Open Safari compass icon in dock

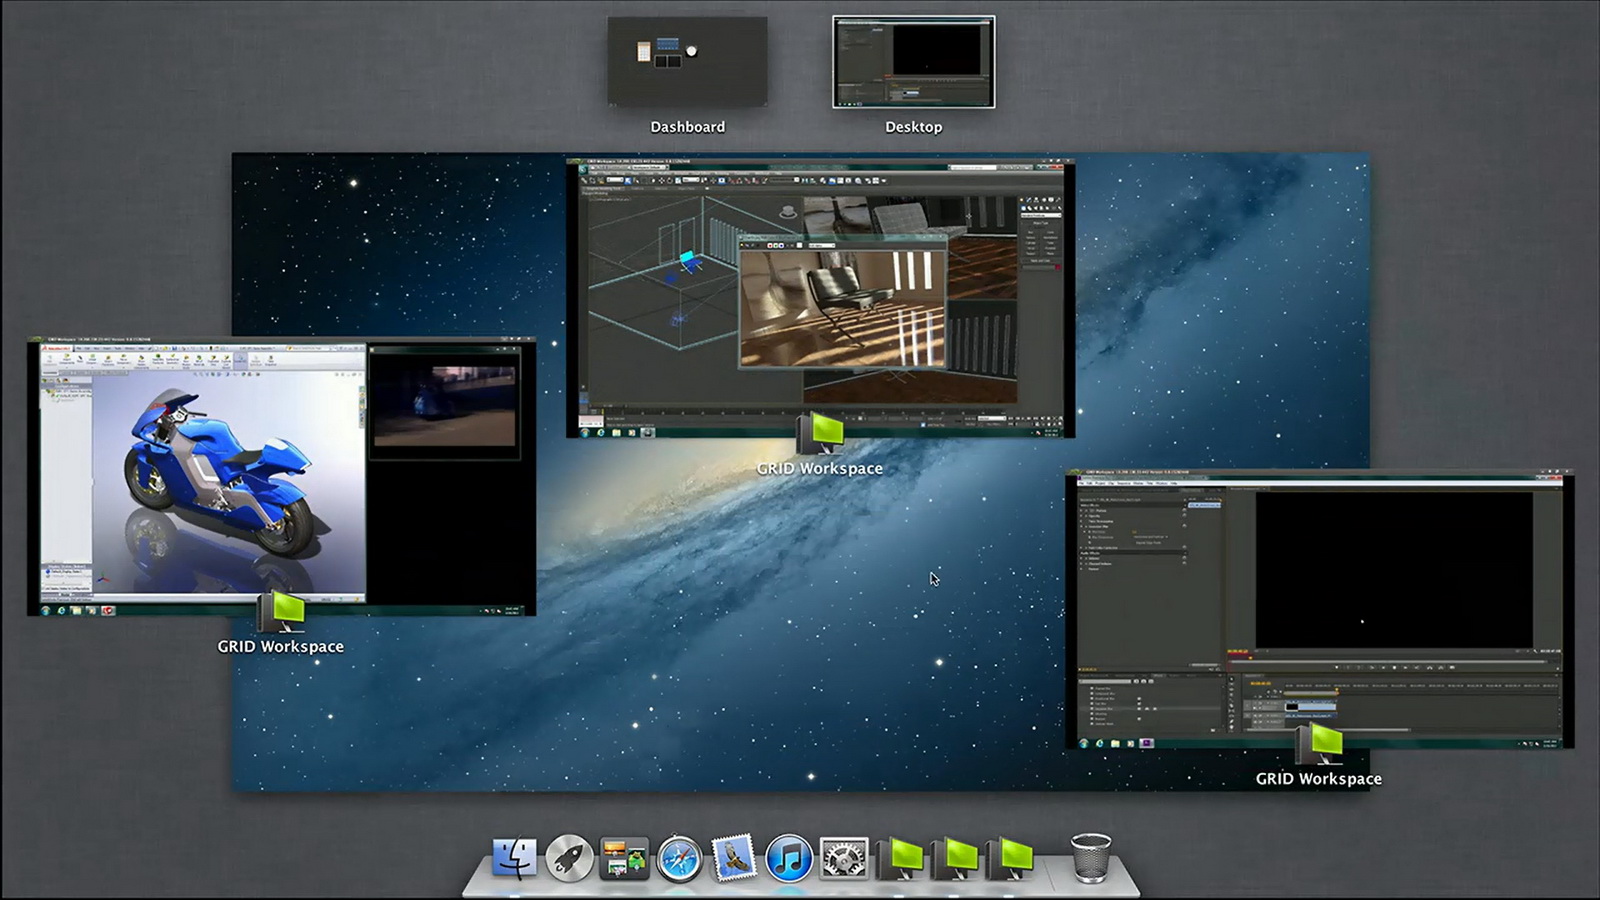[x=679, y=858]
